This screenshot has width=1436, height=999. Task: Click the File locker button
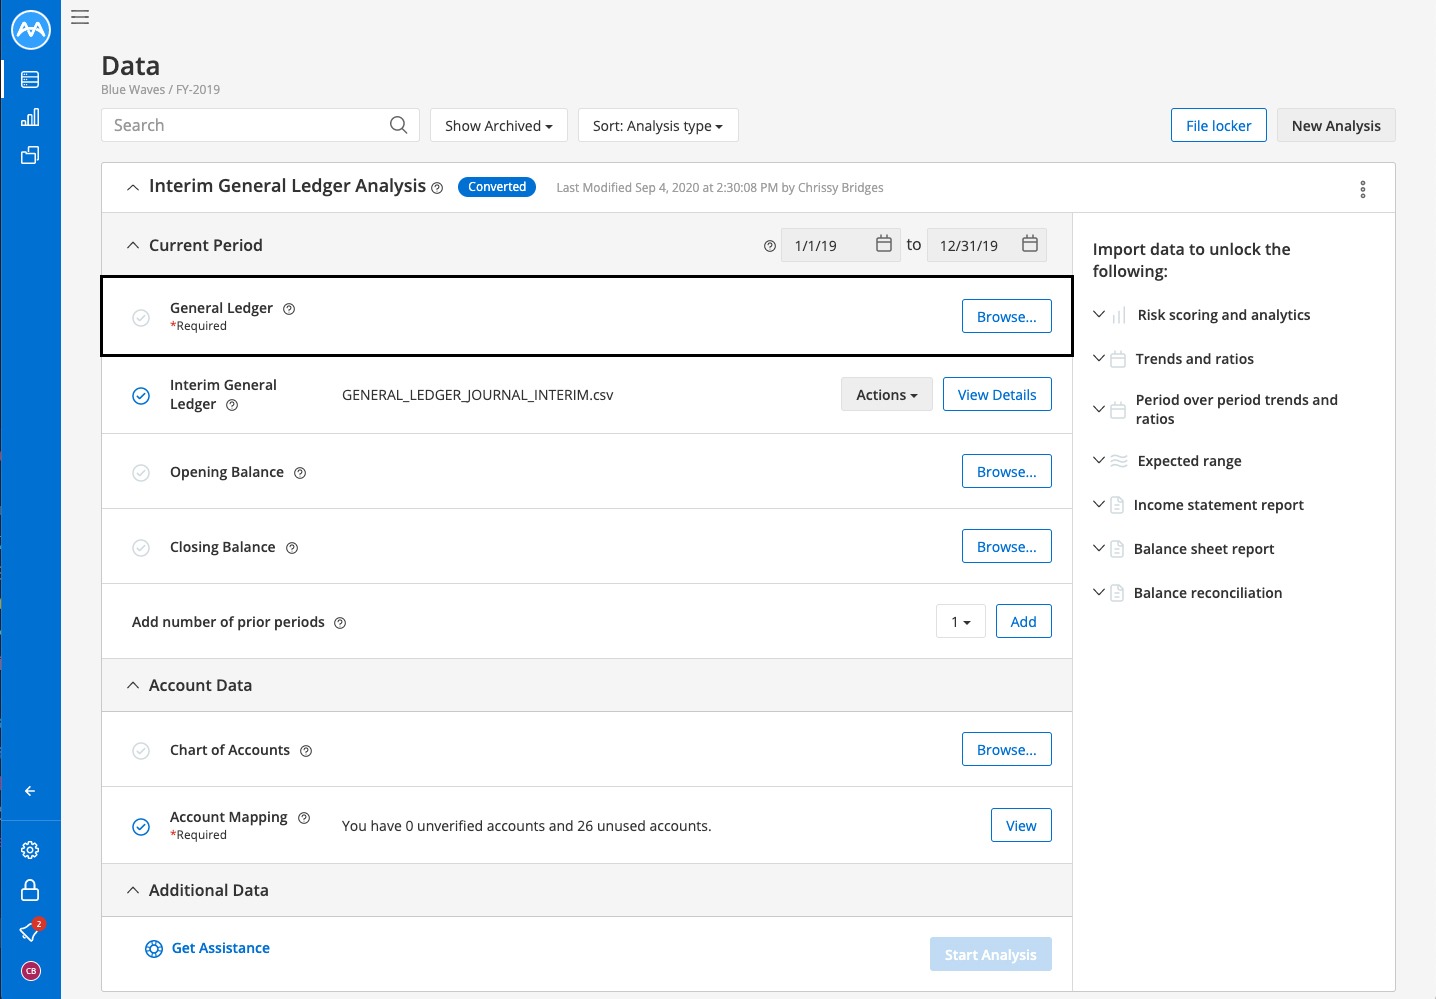click(x=1219, y=125)
